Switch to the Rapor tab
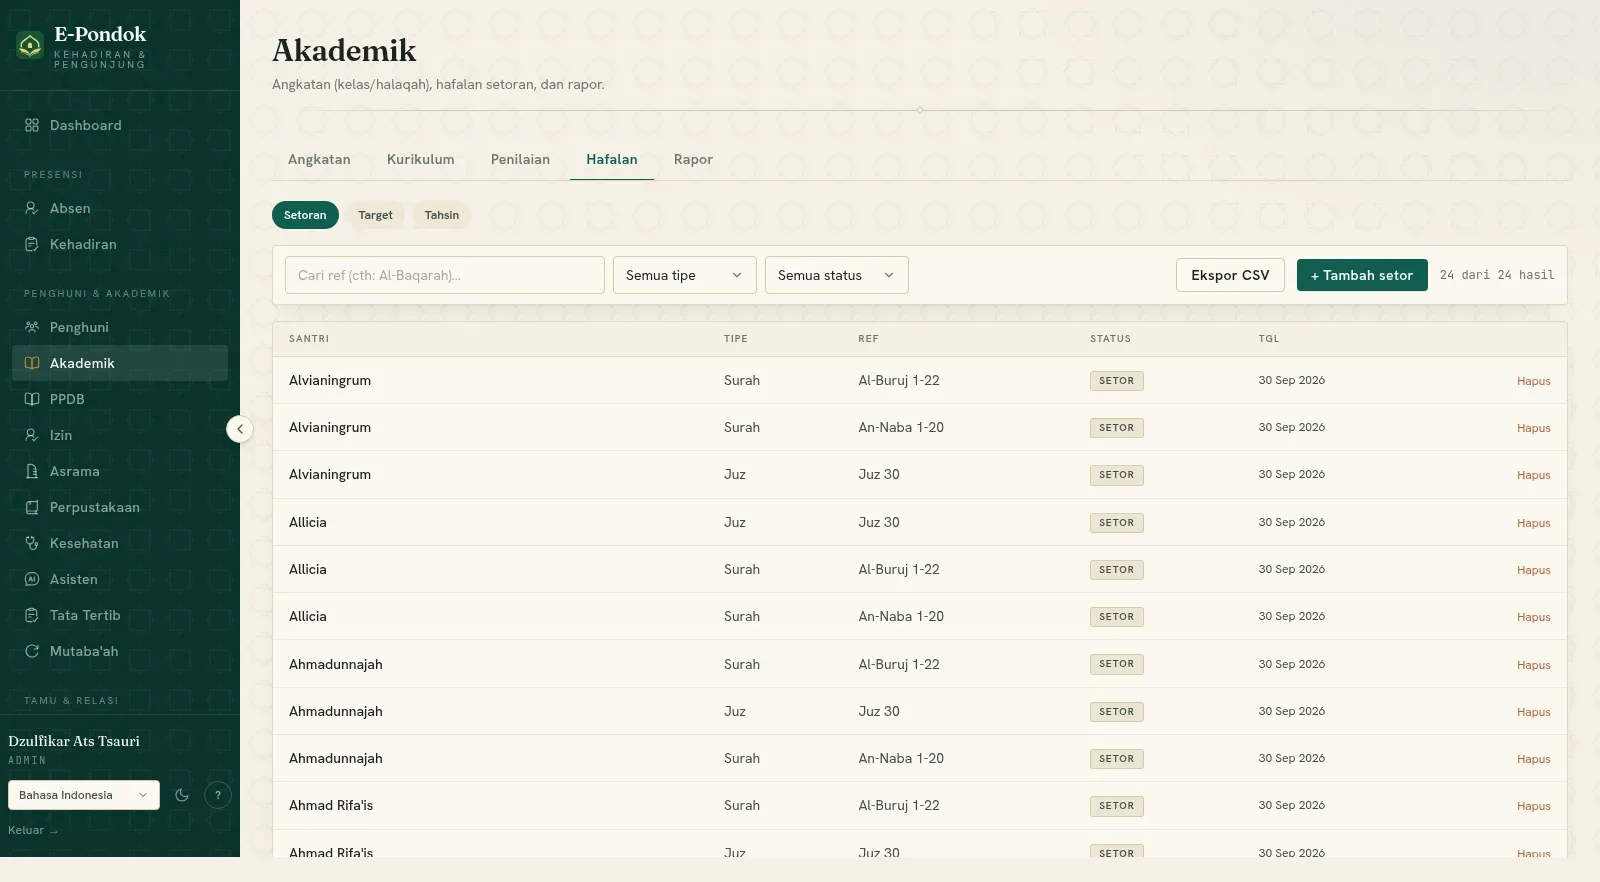The width and height of the screenshot is (1600, 882). click(693, 159)
